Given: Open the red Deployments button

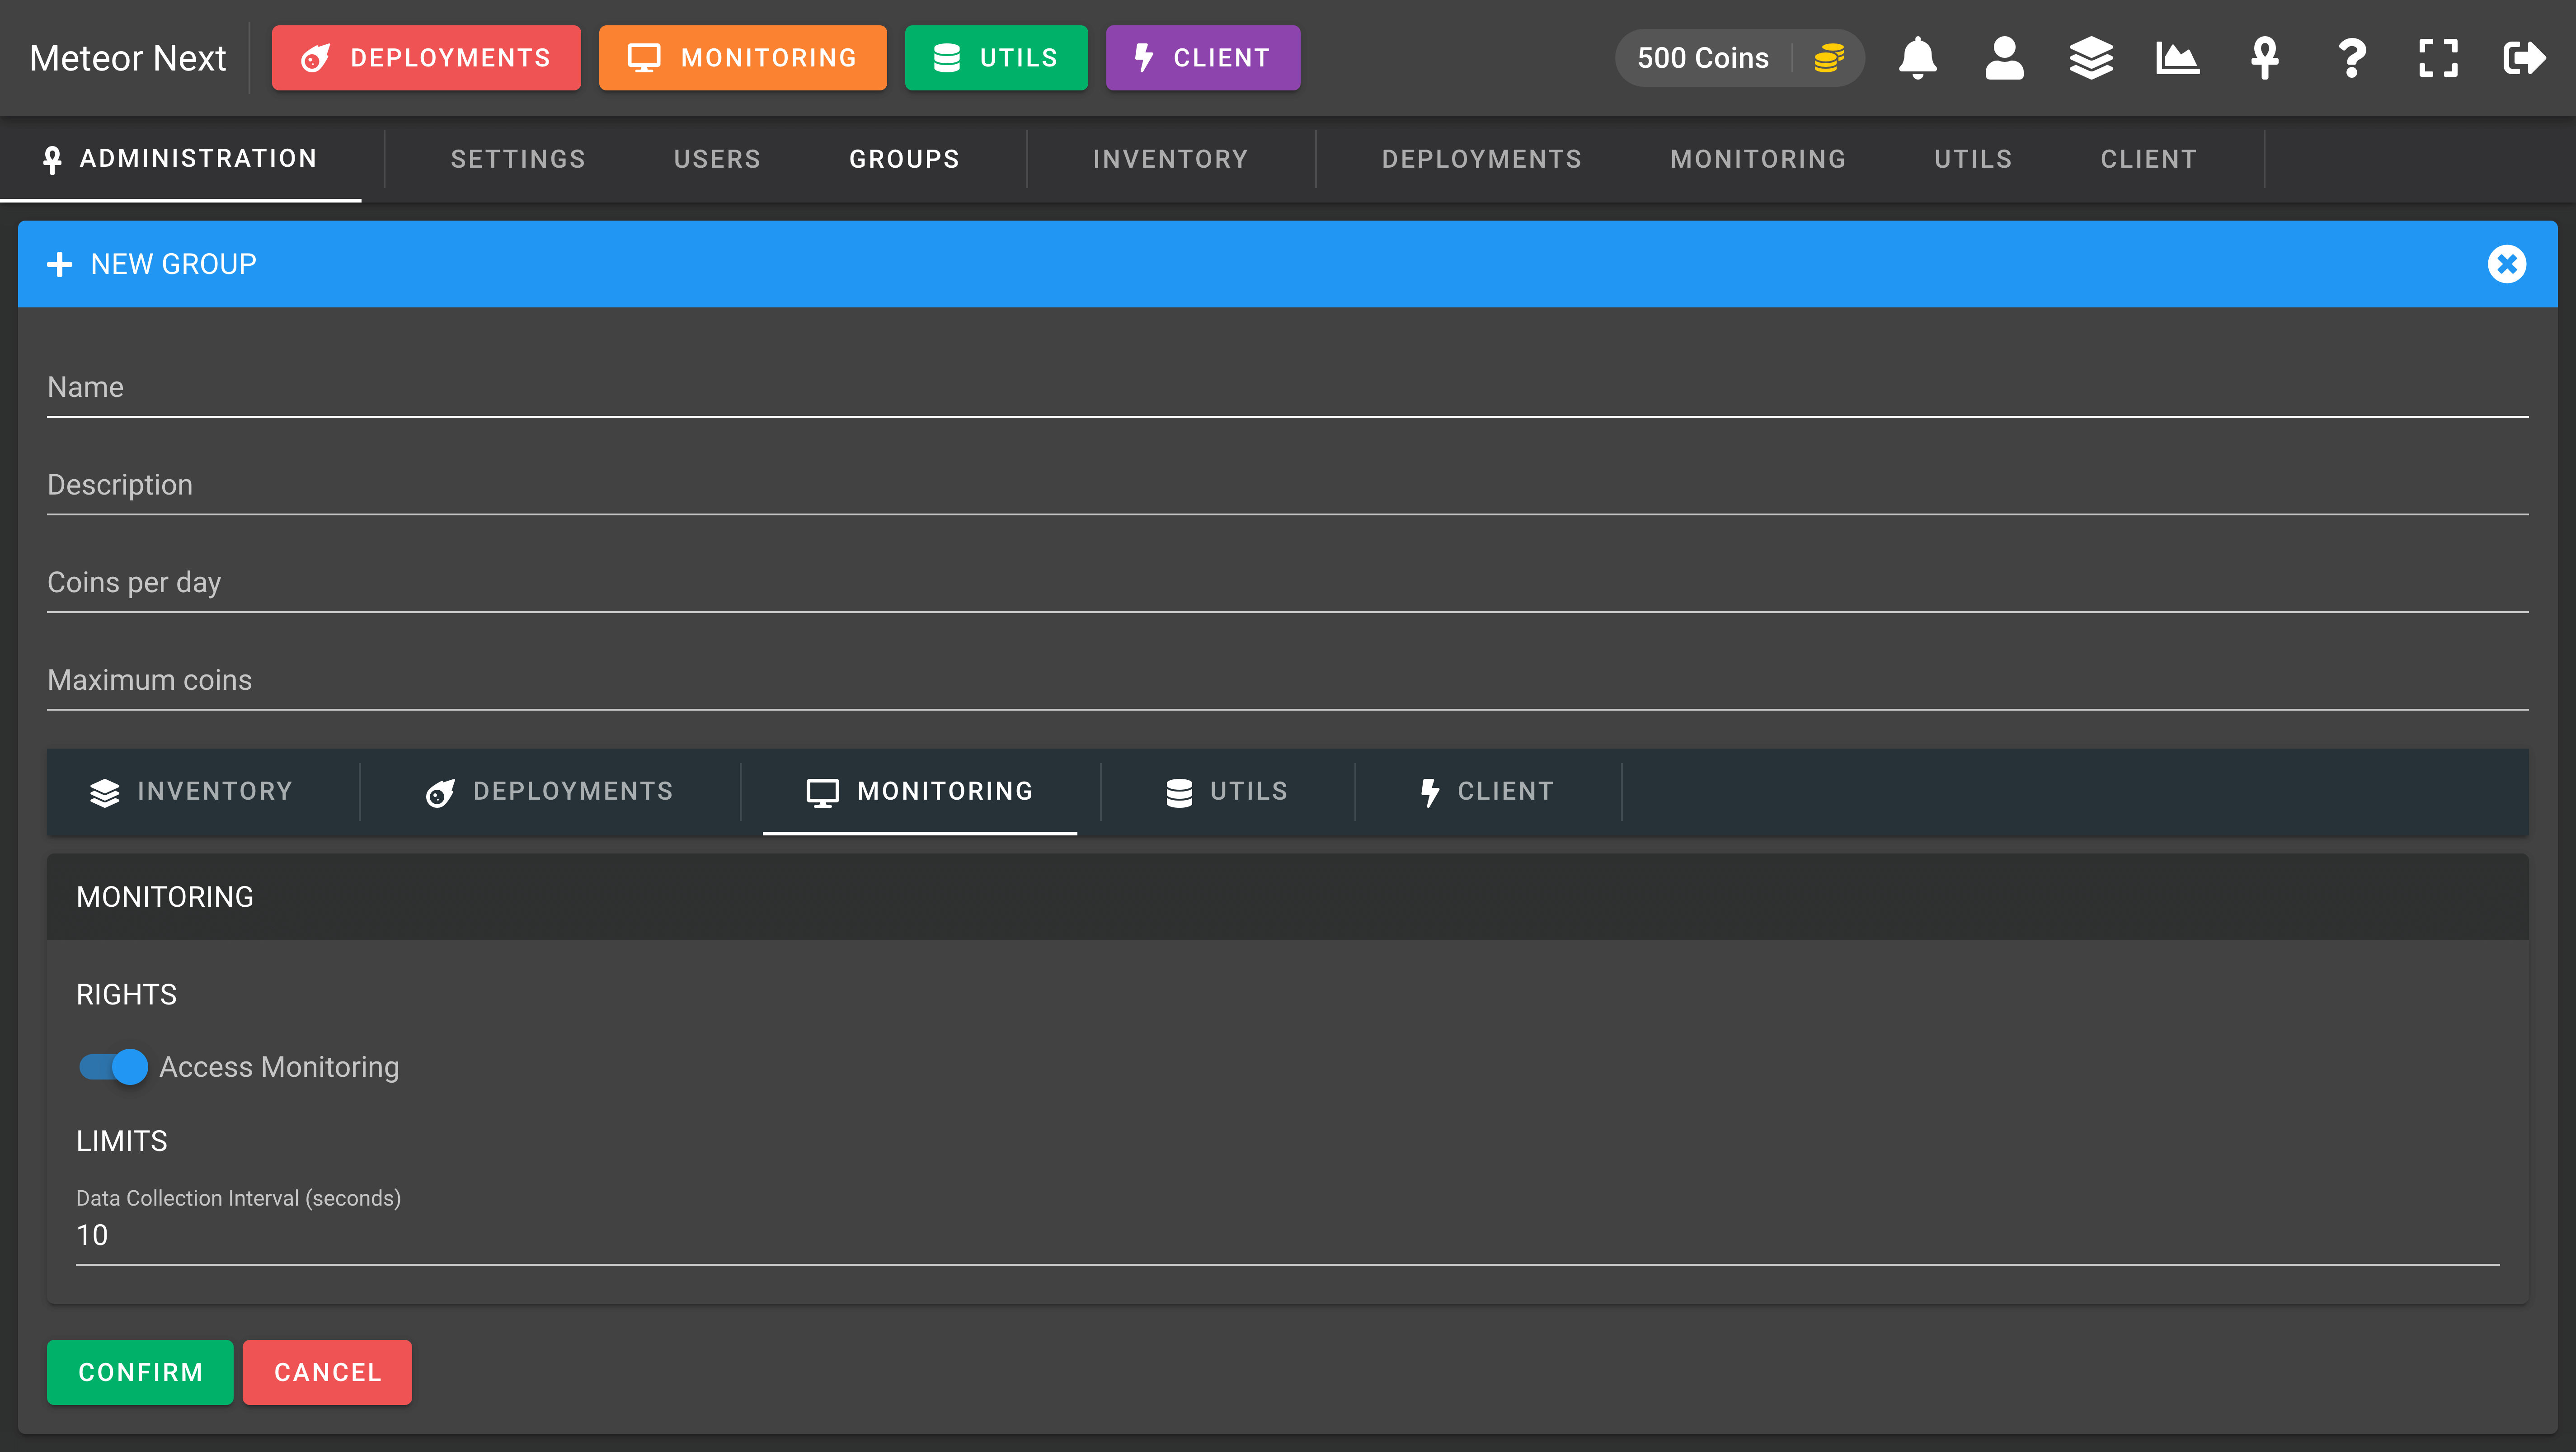Looking at the screenshot, I should (426, 58).
